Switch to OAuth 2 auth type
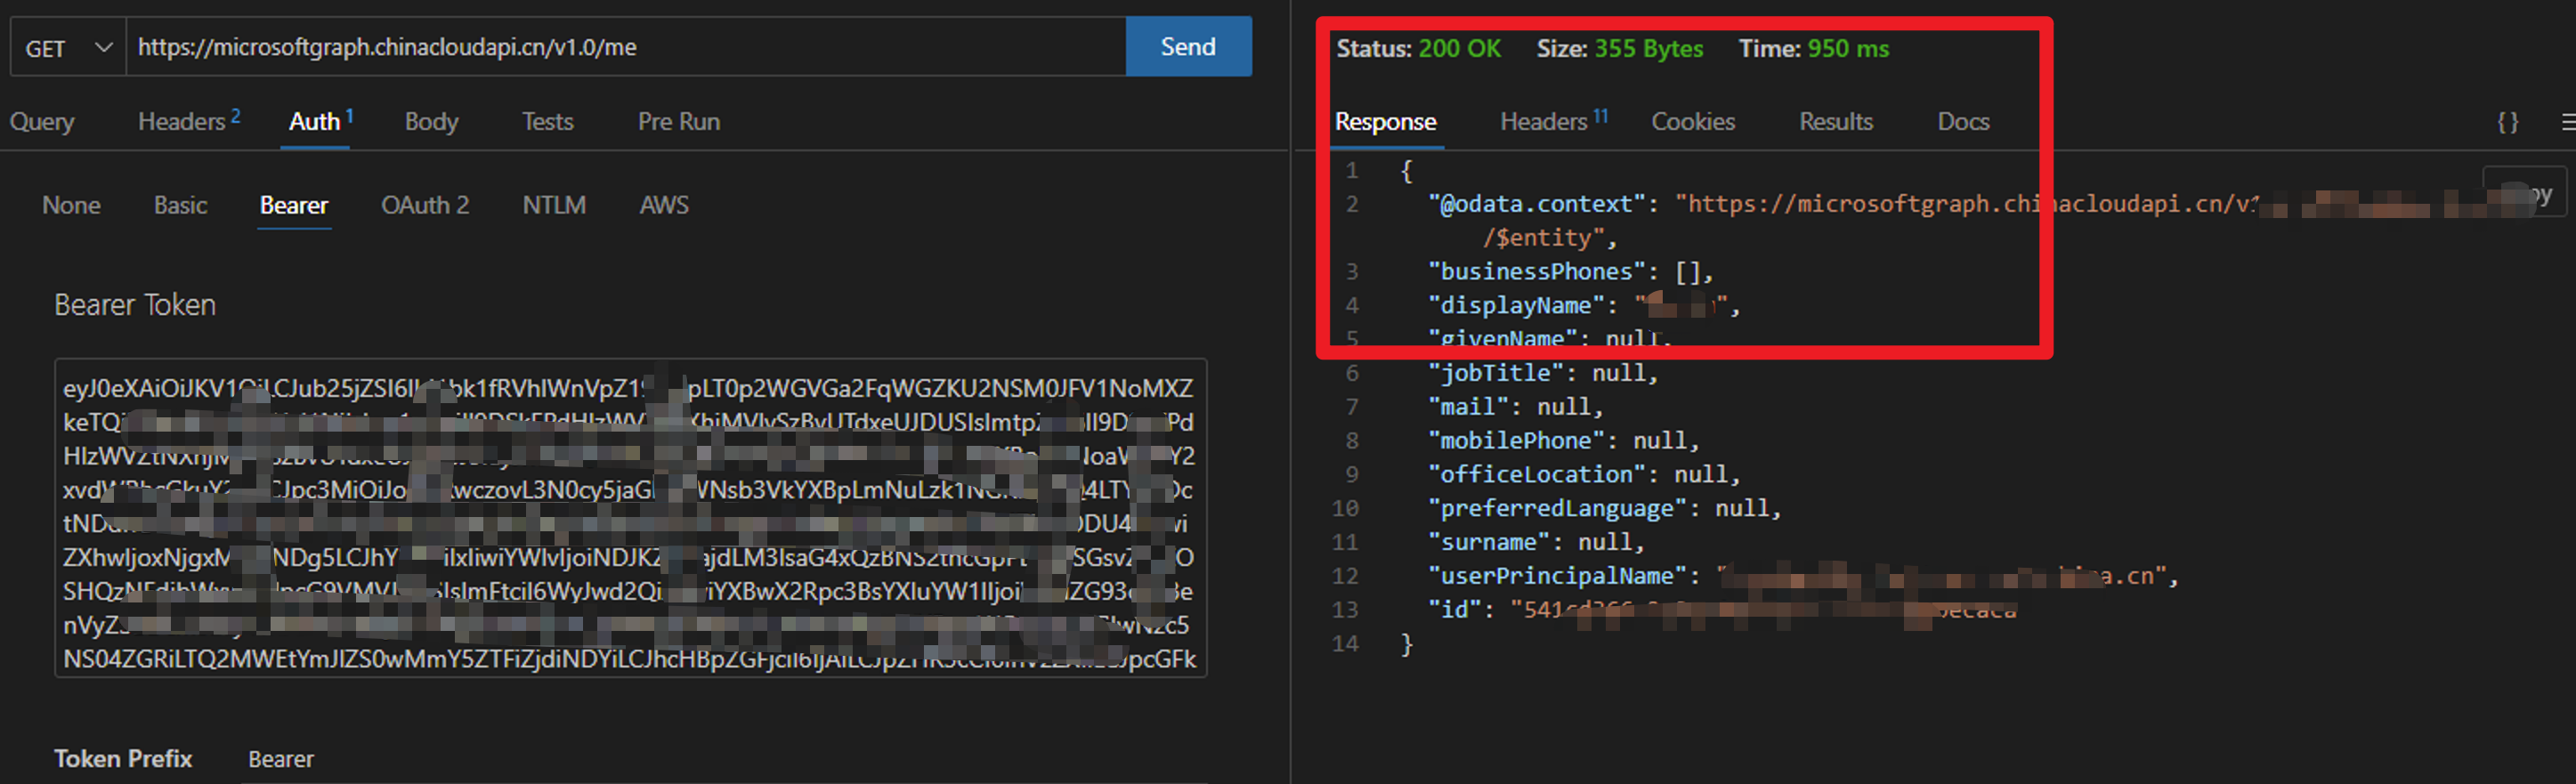Viewport: 2576px width, 784px height. click(x=424, y=205)
